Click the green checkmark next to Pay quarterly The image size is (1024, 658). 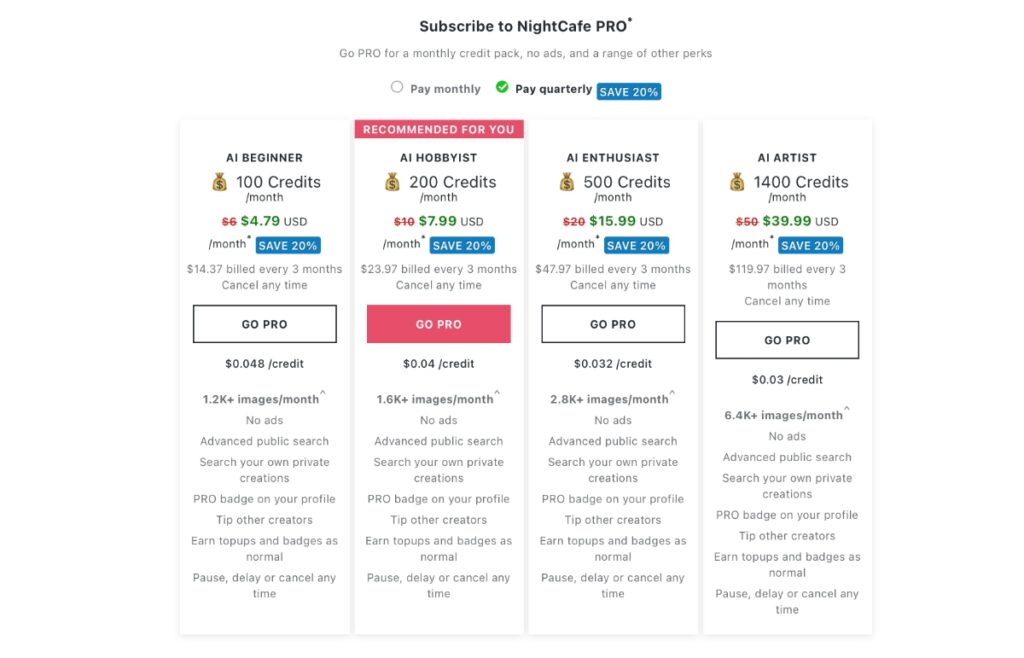[502, 87]
